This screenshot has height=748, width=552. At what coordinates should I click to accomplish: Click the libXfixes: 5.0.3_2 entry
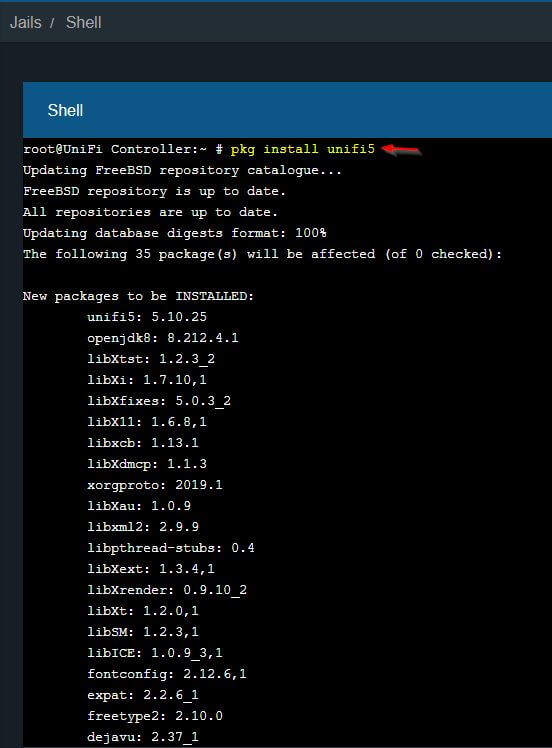(x=159, y=401)
